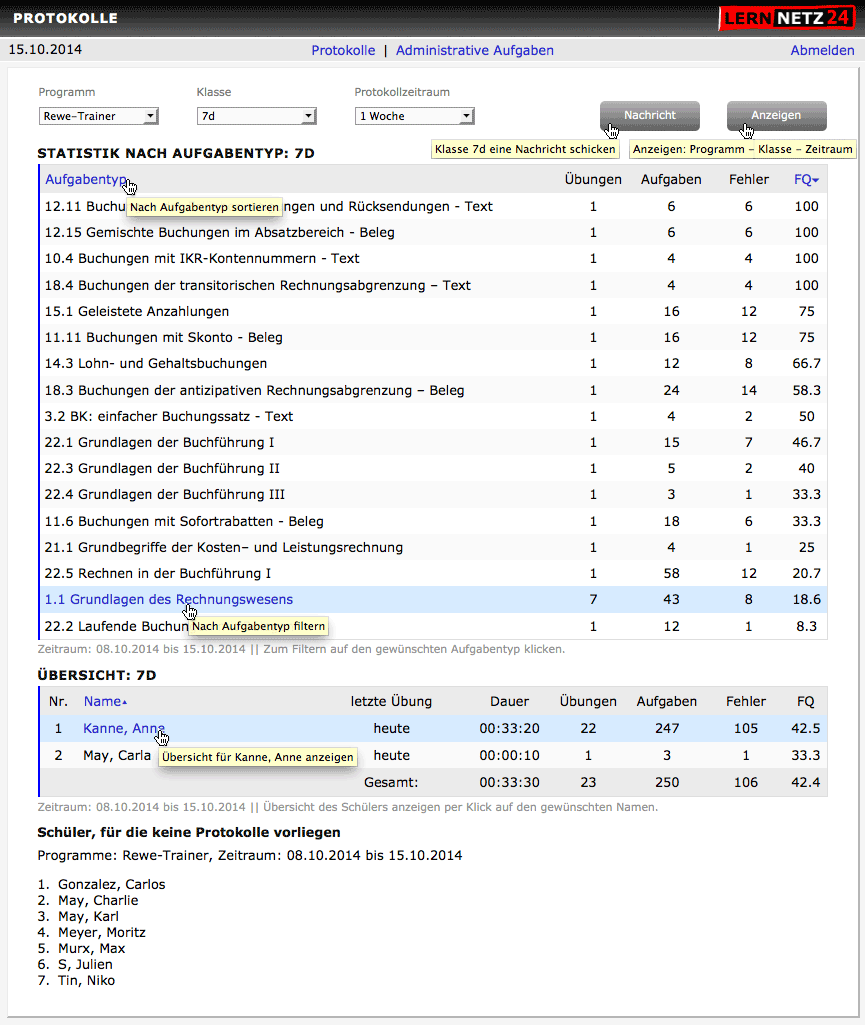Image resolution: width=865 pixels, height=1025 pixels.
Task: Select row 21.1 Grundbegriffe der Kostenrechnung
Action: (x=433, y=547)
